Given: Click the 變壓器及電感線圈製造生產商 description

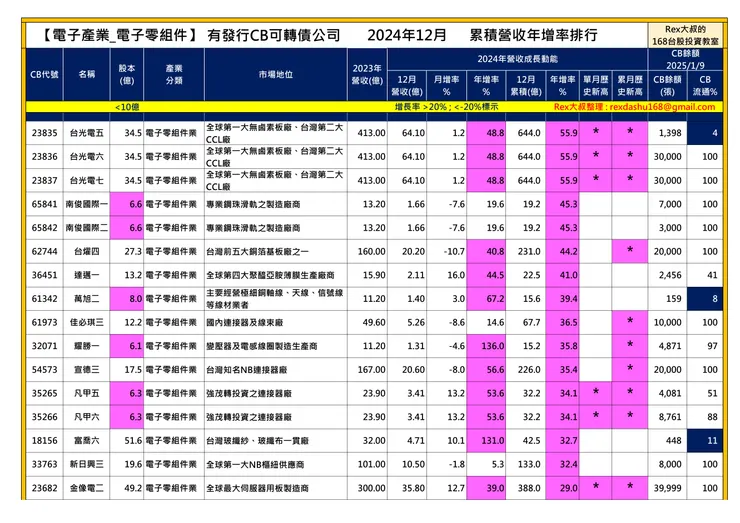Looking at the screenshot, I should click(262, 346).
